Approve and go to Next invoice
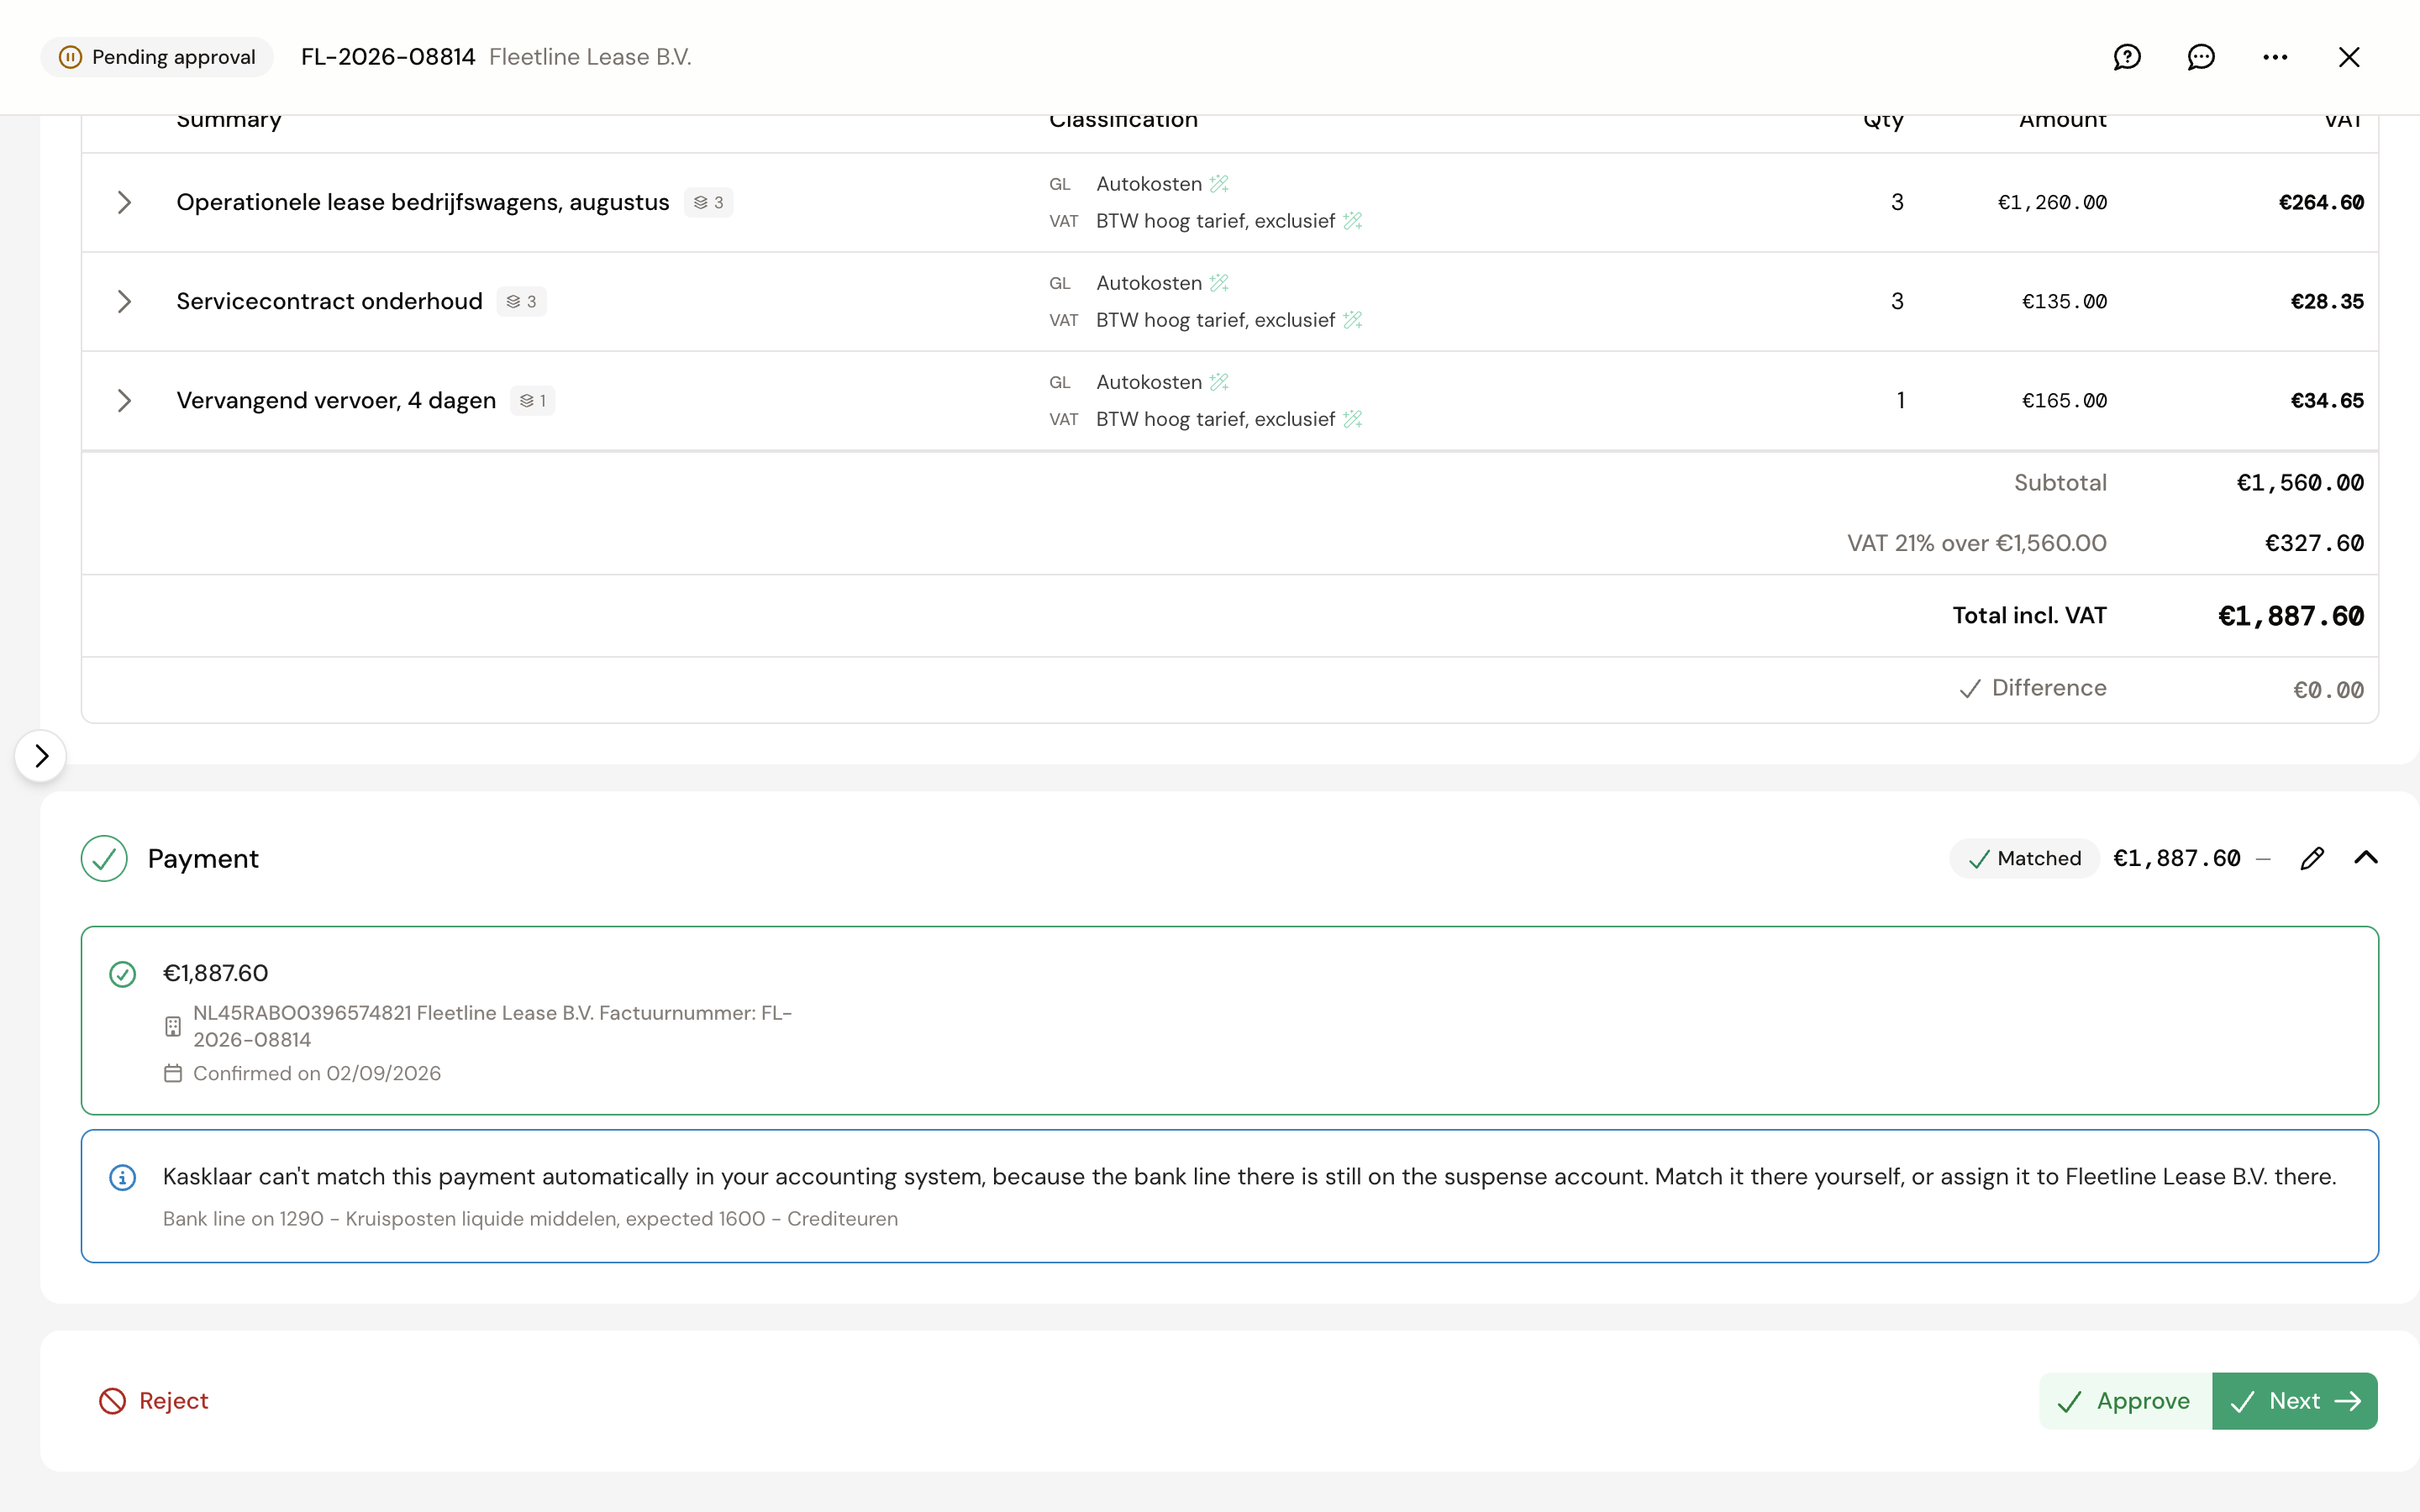Viewport: 2420px width, 1512px height. (2294, 1400)
